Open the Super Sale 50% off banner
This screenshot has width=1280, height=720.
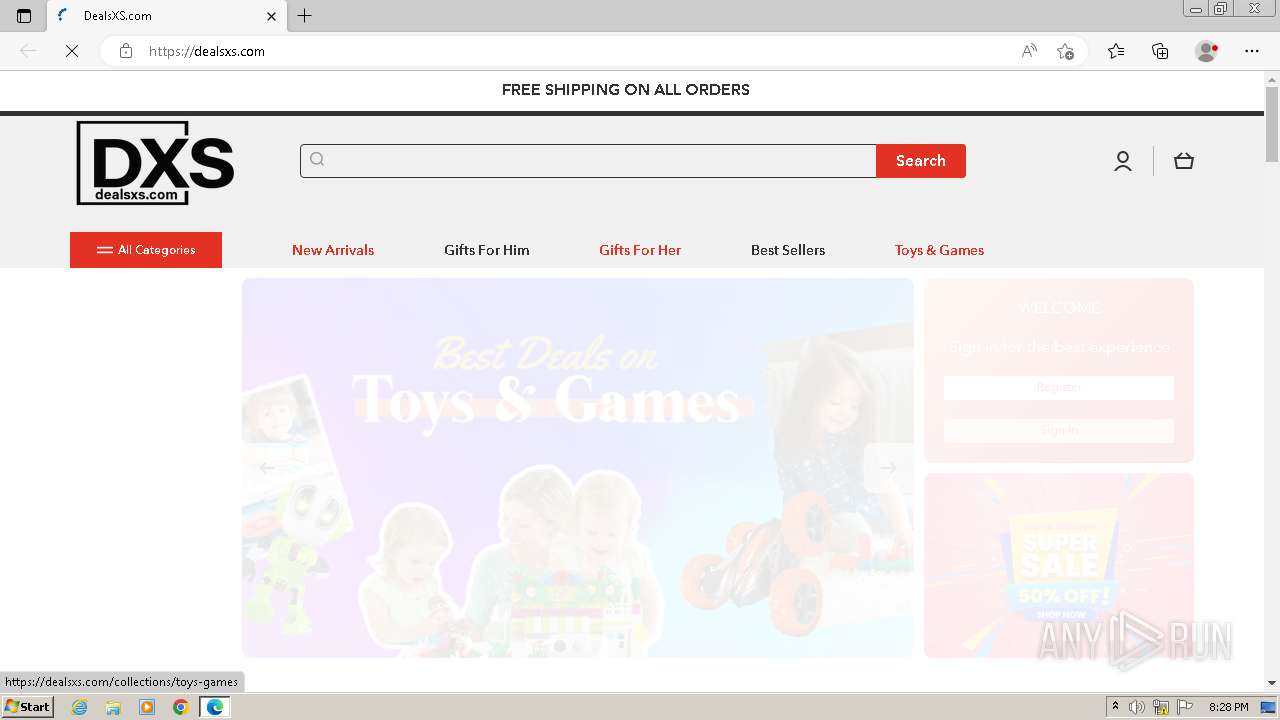[x=1059, y=565]
